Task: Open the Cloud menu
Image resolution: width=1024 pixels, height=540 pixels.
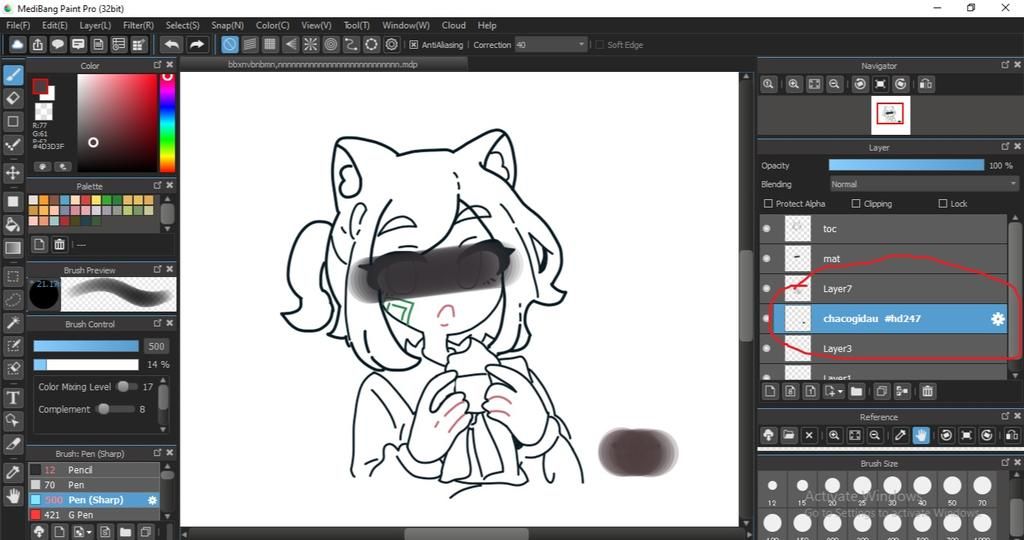Action: pos(453,25)
